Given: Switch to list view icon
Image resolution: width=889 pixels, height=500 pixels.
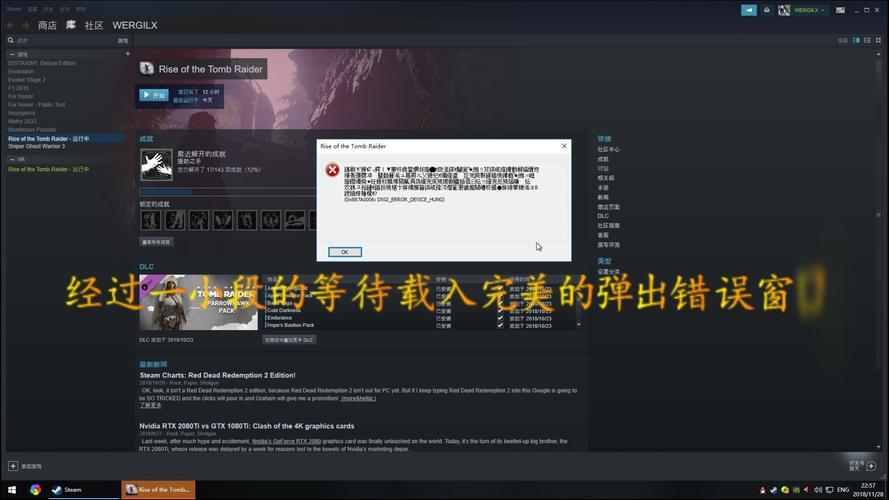Looking at the screenshot, I should click(867, 40).
